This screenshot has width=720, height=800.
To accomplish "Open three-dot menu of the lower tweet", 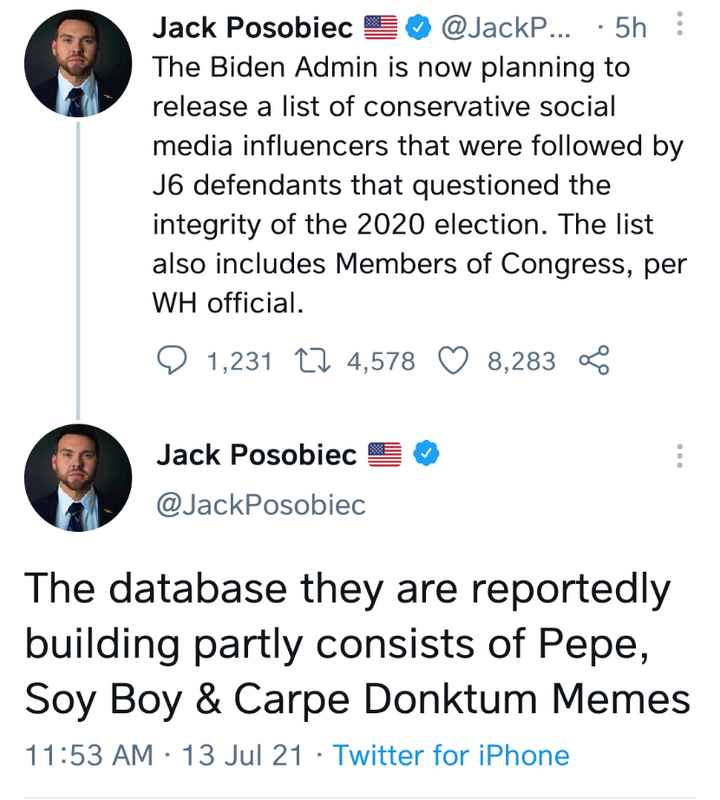I will pos(679,456).
